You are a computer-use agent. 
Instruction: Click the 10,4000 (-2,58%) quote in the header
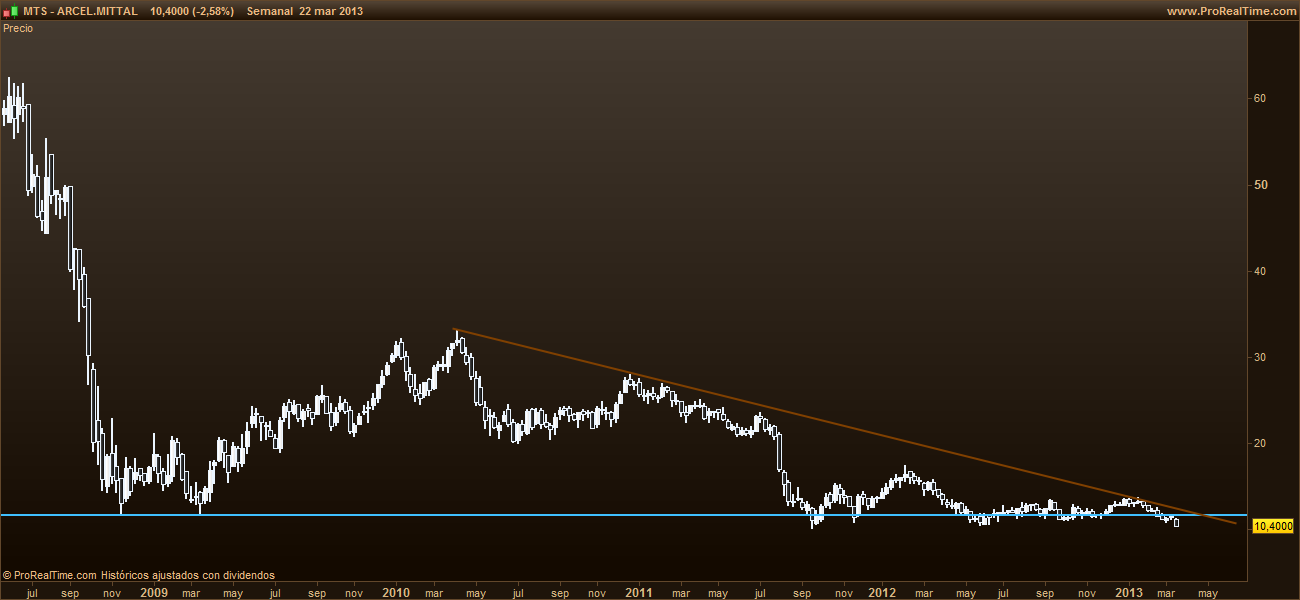point(192,11)
